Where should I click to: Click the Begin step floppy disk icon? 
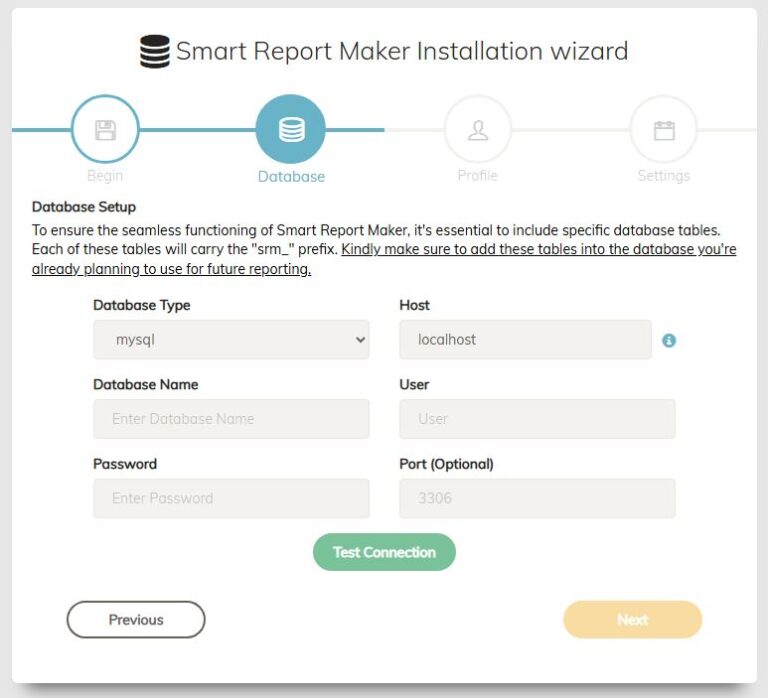105,130
